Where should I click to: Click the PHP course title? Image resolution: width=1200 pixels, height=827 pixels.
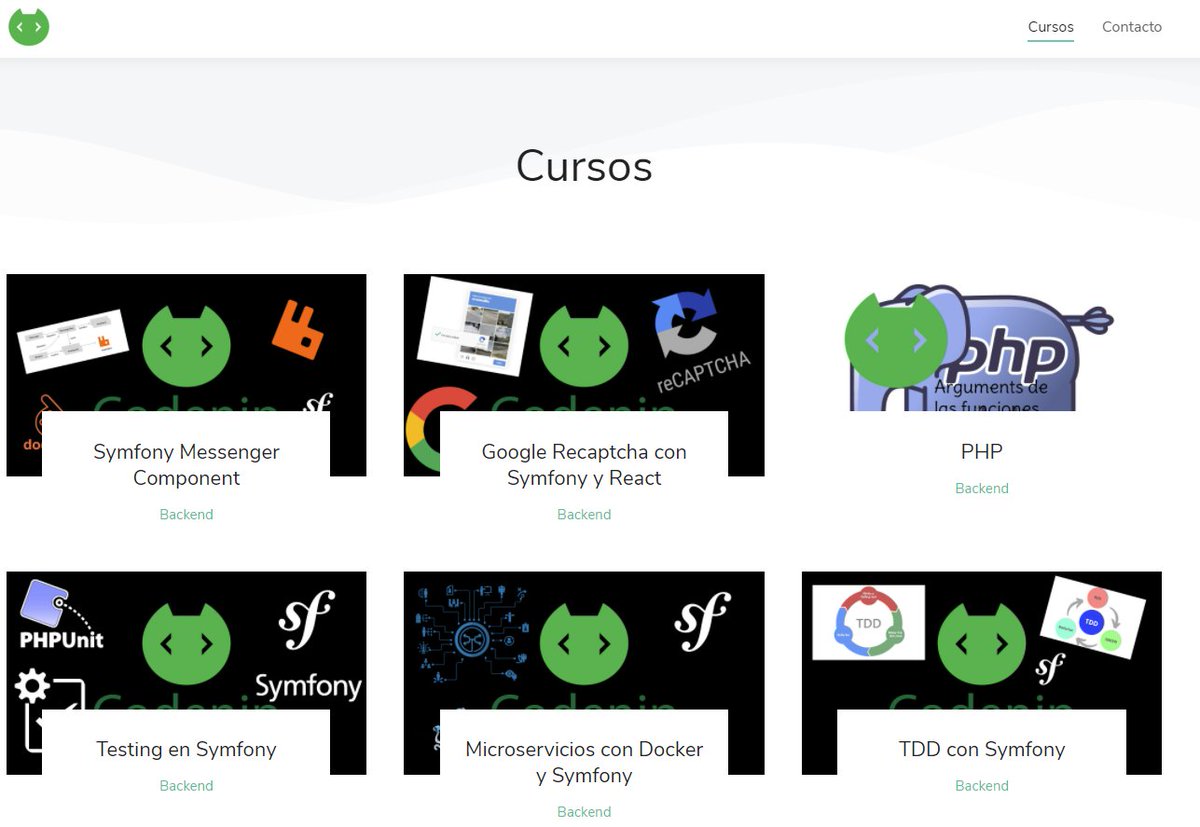[x=981, y=452]
